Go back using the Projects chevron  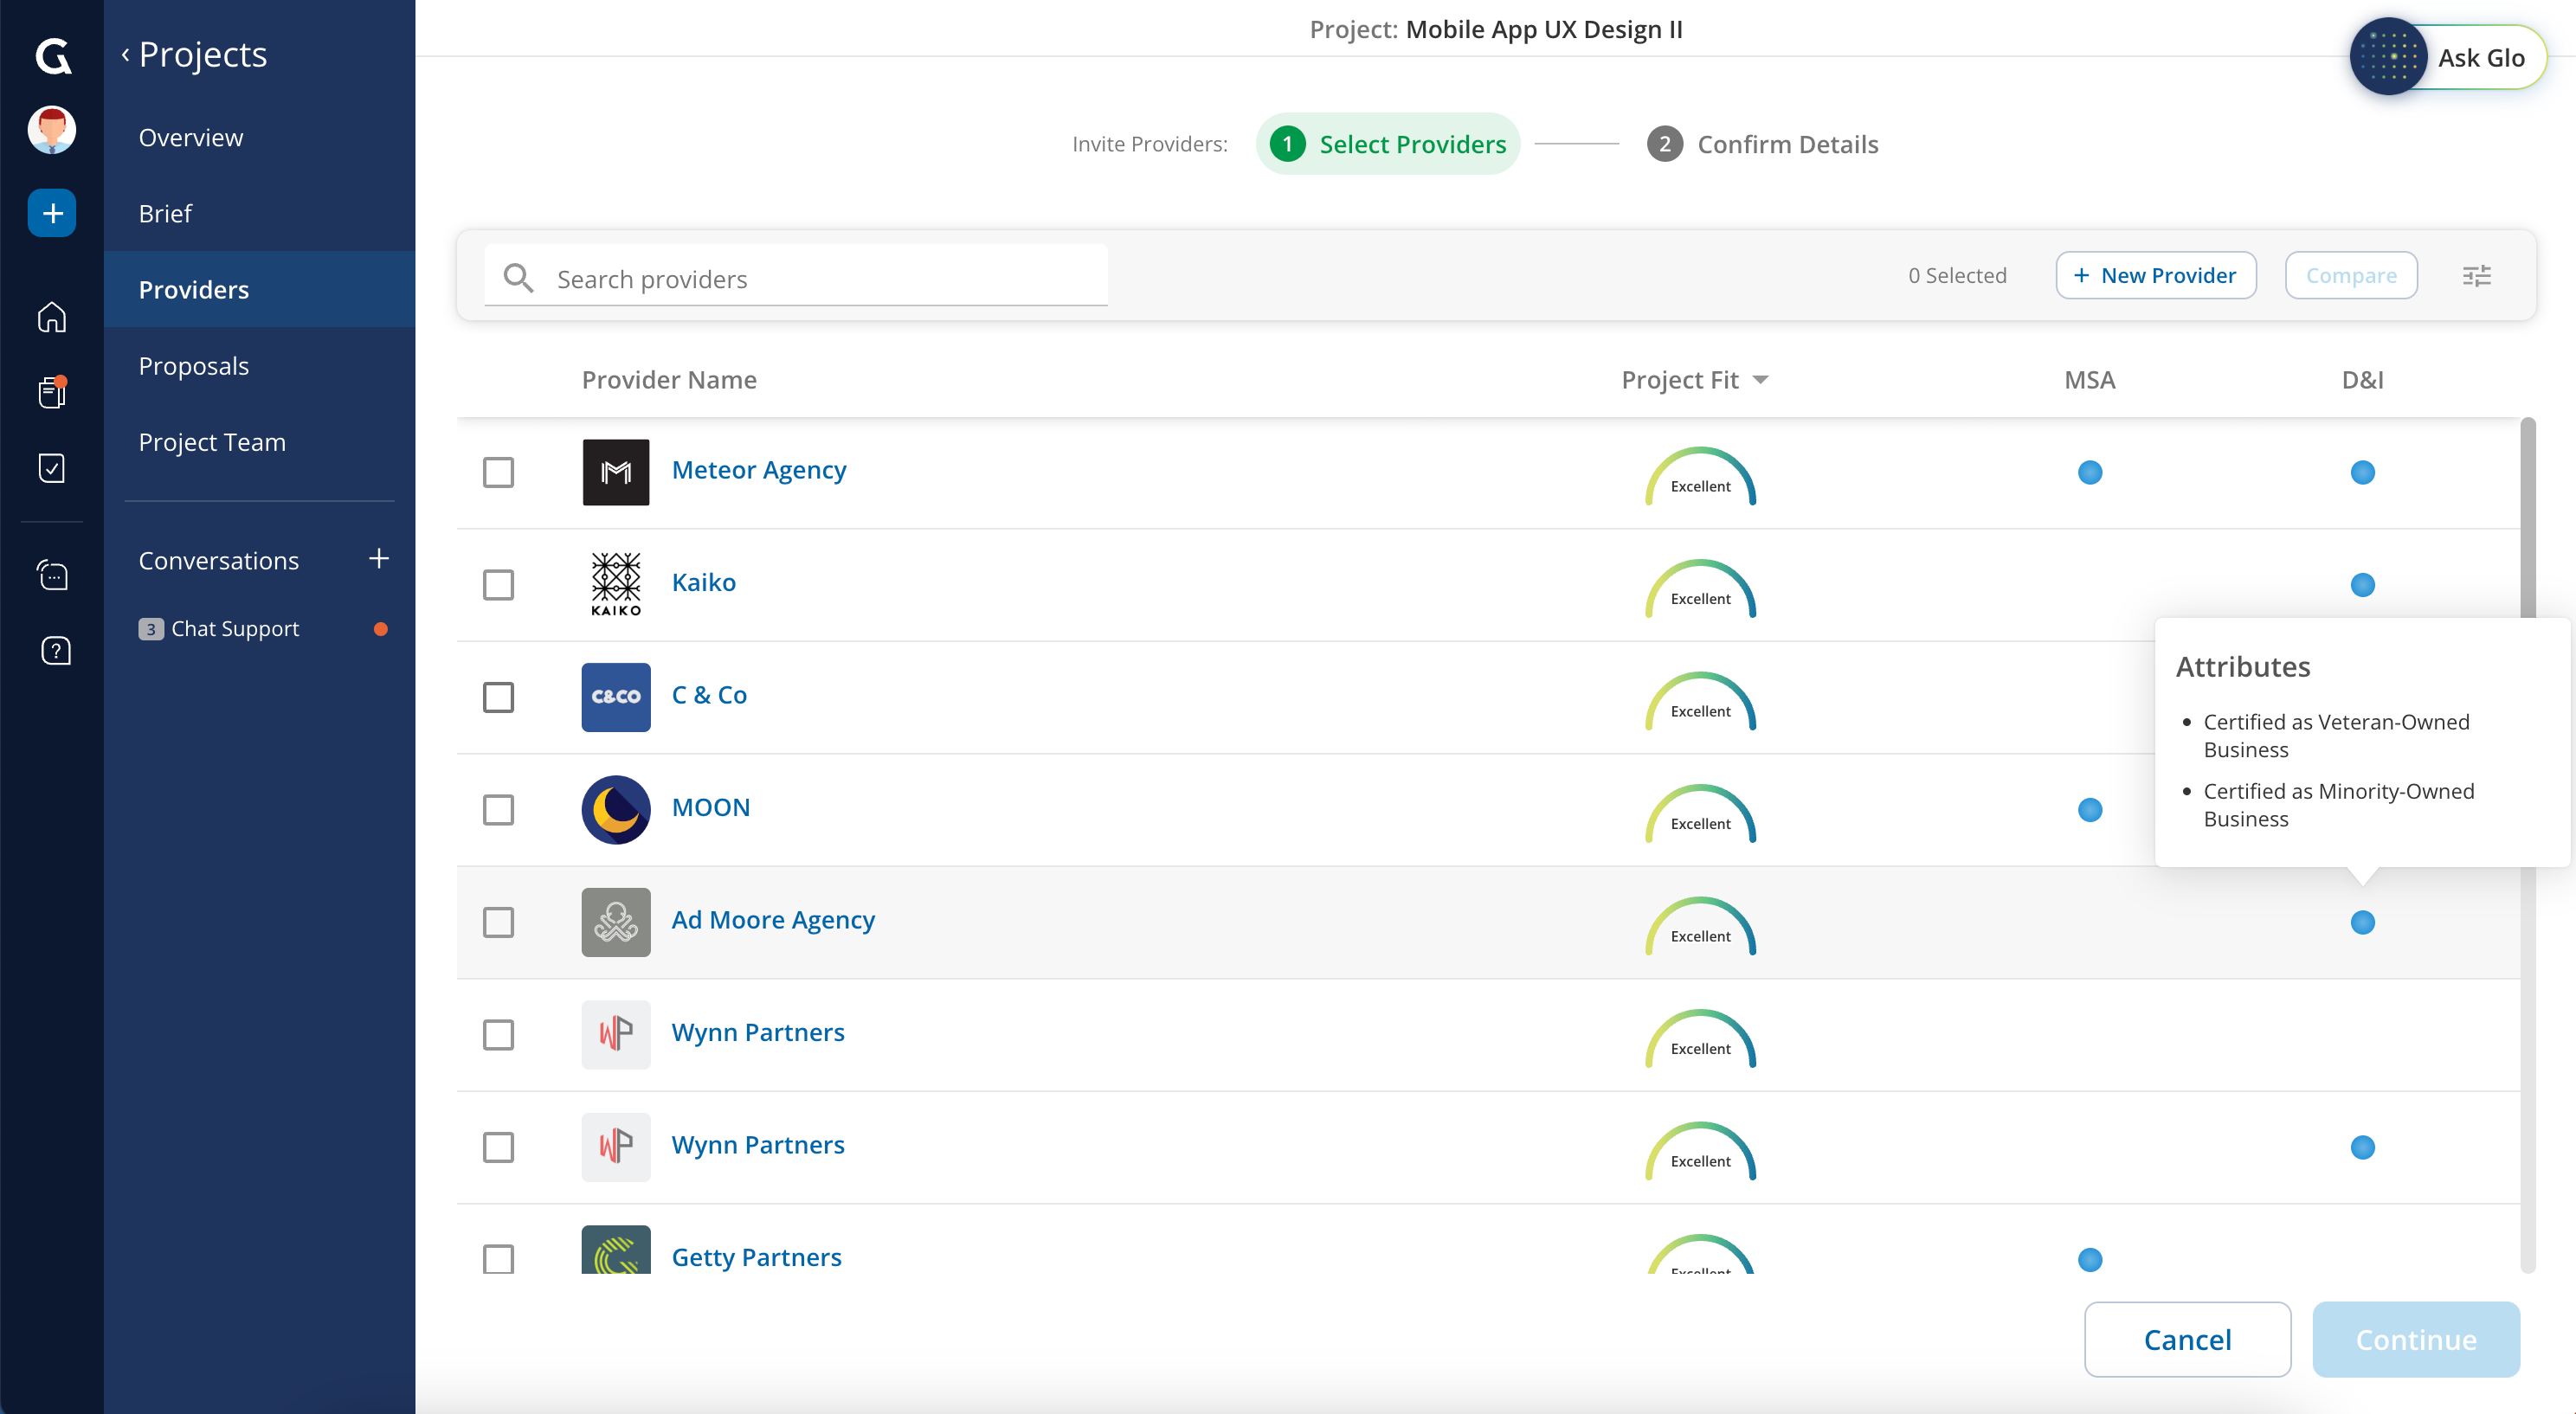[x=126, y=55]
